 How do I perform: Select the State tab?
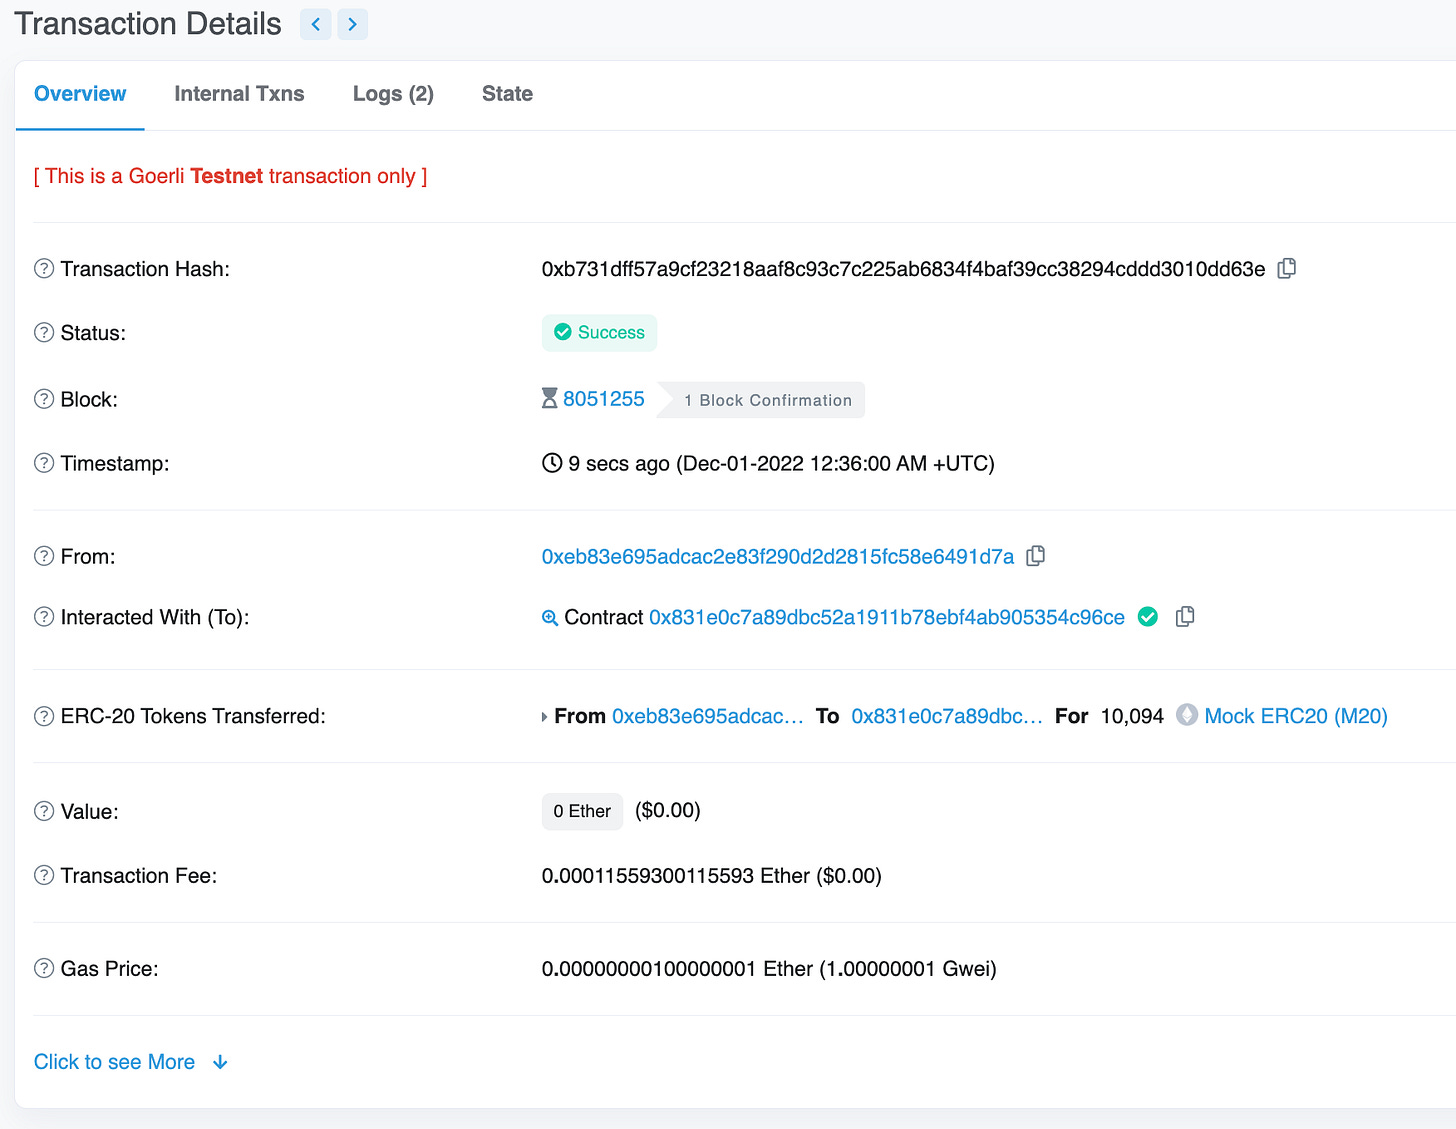507,93
